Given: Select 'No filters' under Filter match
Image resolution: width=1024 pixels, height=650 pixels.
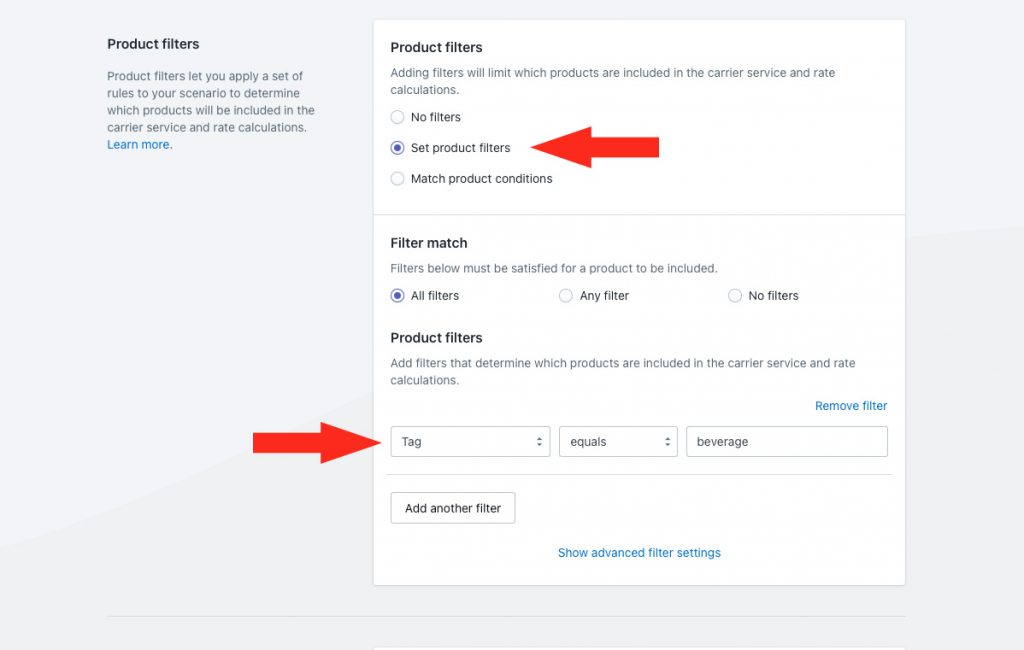Looking at the screenshot, I should click(x=735, y=295).
